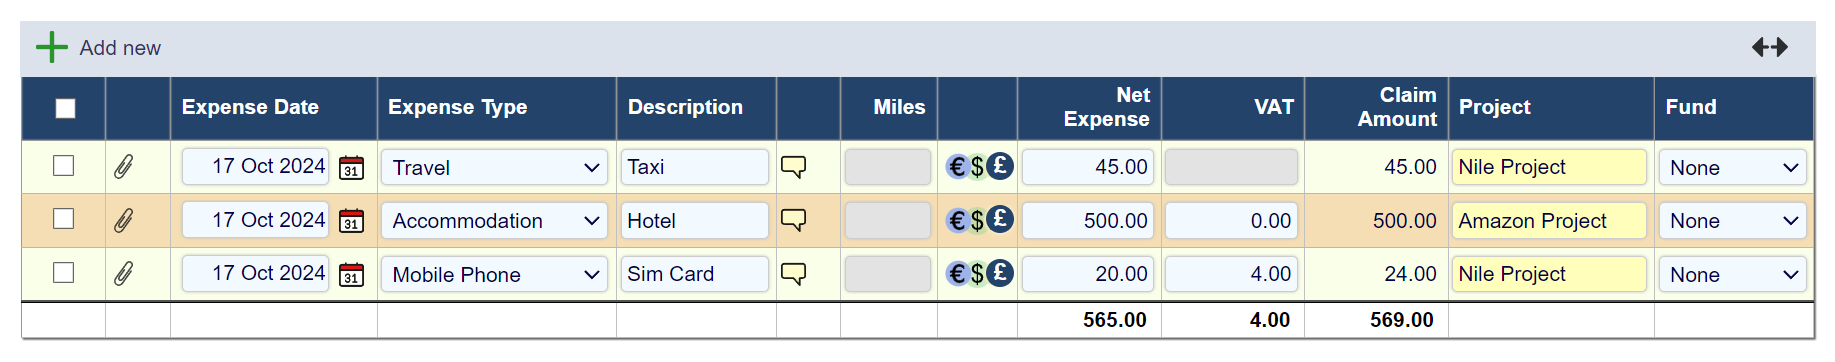Viewport: 1835px width, 362px height.
Task: Expand the Accommodation expense type dropdown
Action: coord(494,220)
